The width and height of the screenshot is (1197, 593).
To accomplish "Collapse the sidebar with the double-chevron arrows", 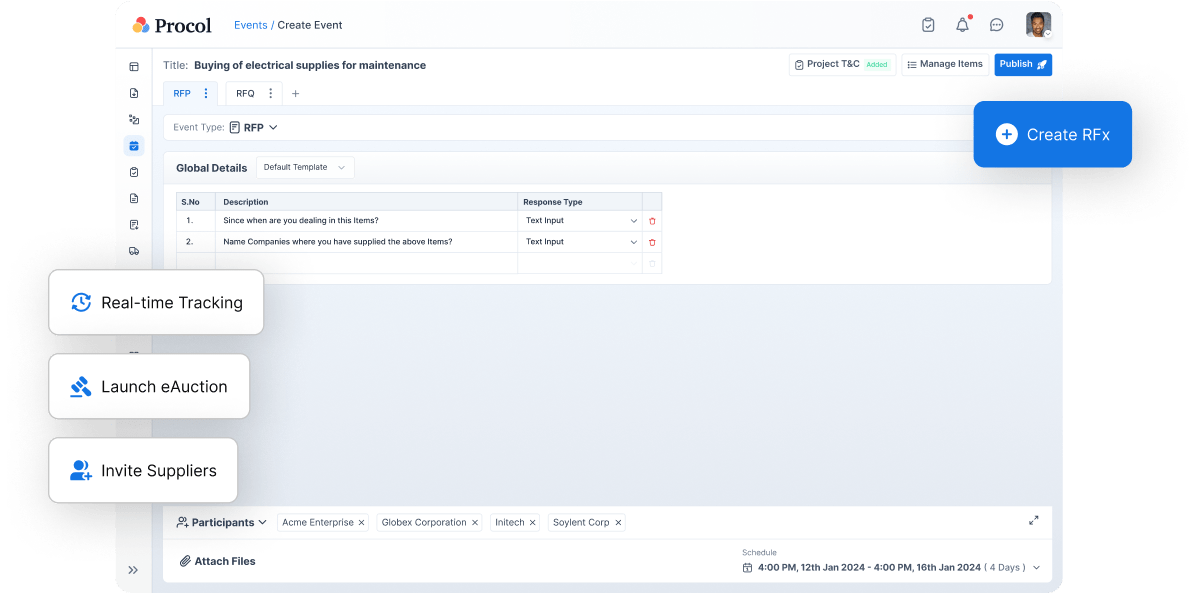I will 133,569.
